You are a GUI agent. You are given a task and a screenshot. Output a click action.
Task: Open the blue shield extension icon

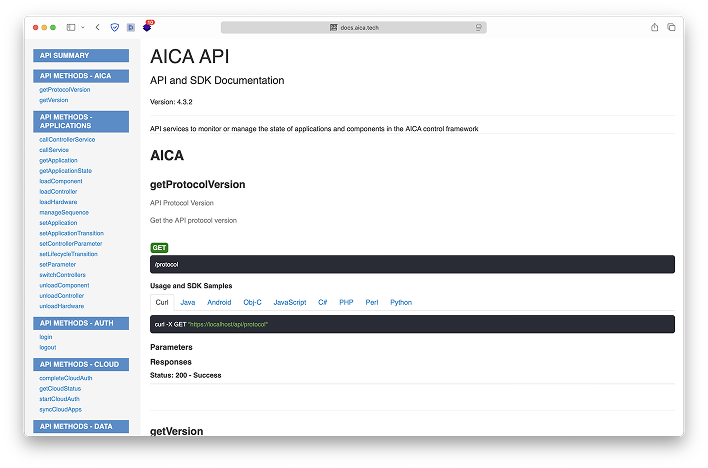point(115,28)
